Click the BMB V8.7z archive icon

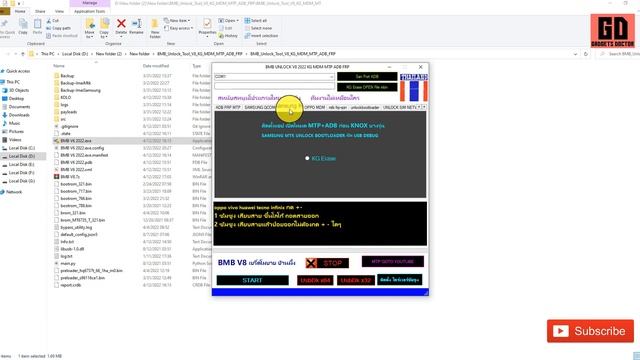pos(56,177)
